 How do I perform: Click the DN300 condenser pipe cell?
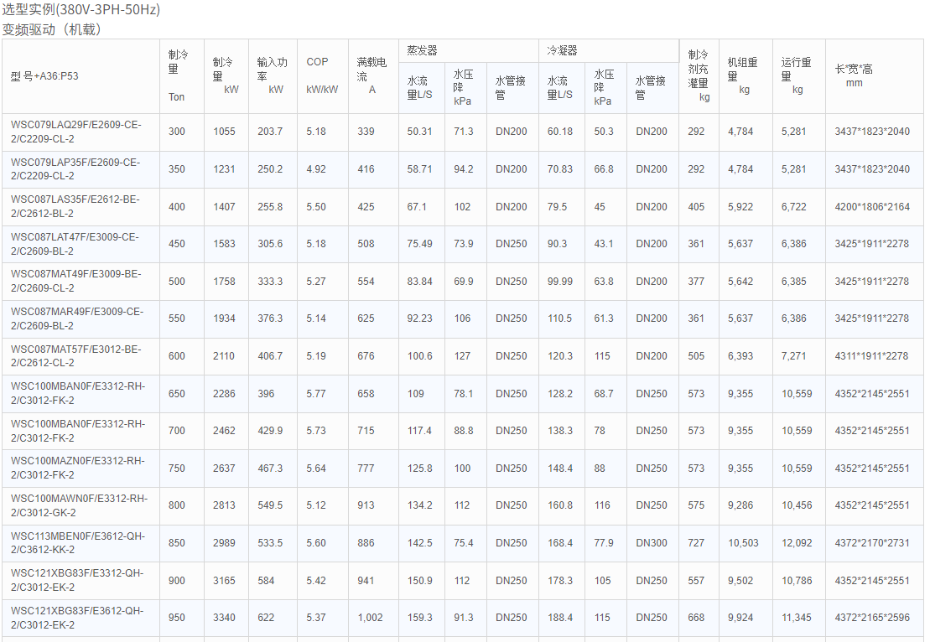651,543
